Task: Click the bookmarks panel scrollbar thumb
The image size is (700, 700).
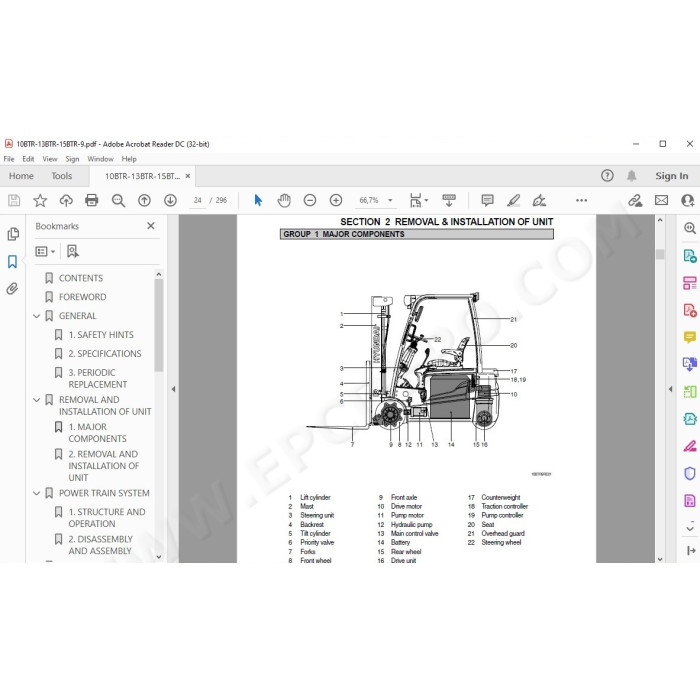Action: 159,325
